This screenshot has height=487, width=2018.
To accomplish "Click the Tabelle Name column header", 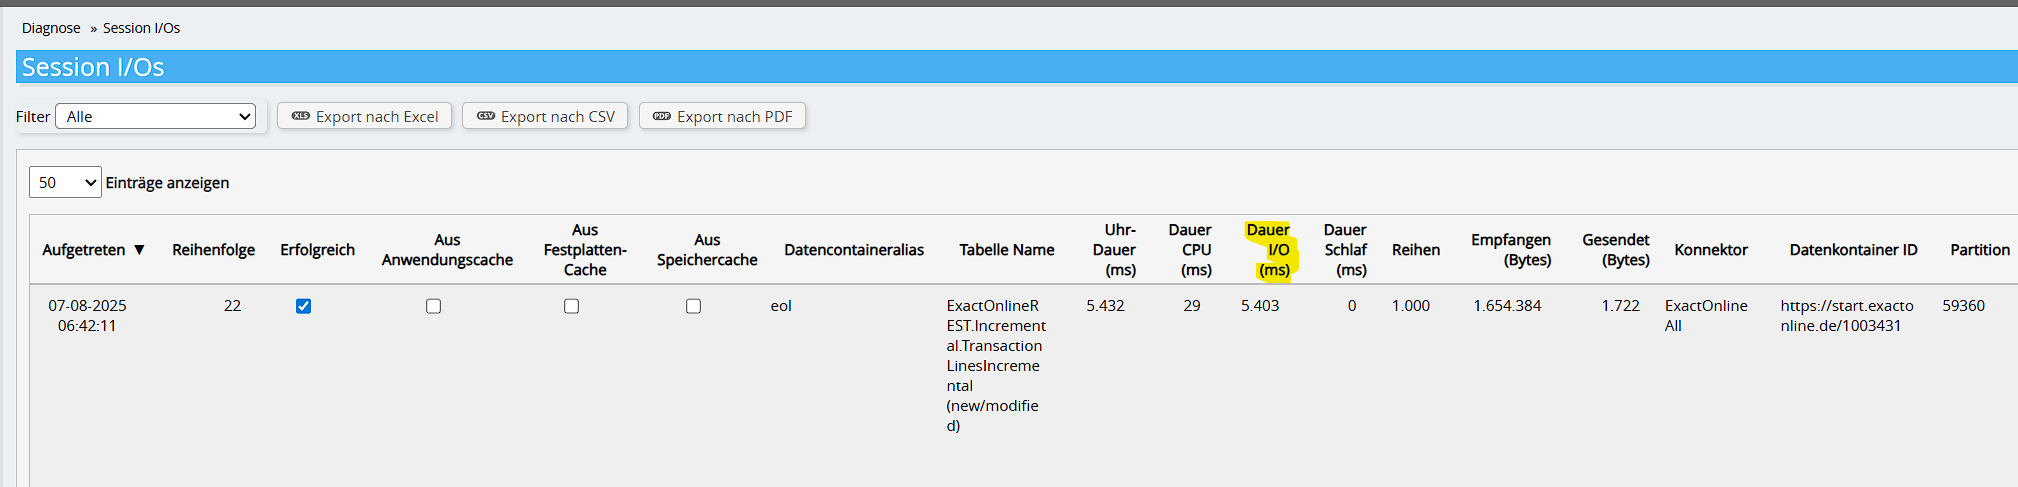I will coord(1006,250).
